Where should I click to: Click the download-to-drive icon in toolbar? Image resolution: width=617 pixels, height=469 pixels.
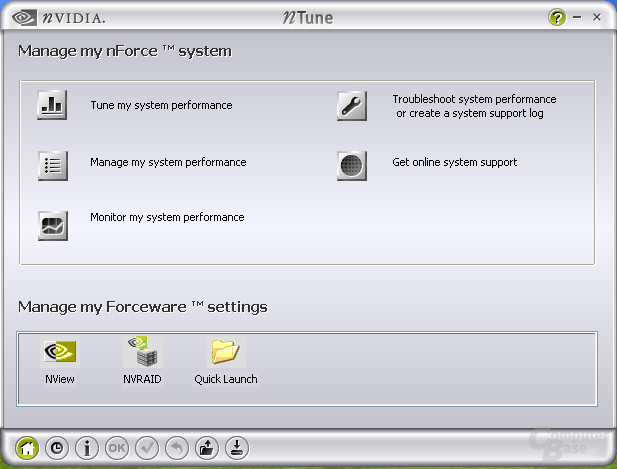tap(236, 448)
